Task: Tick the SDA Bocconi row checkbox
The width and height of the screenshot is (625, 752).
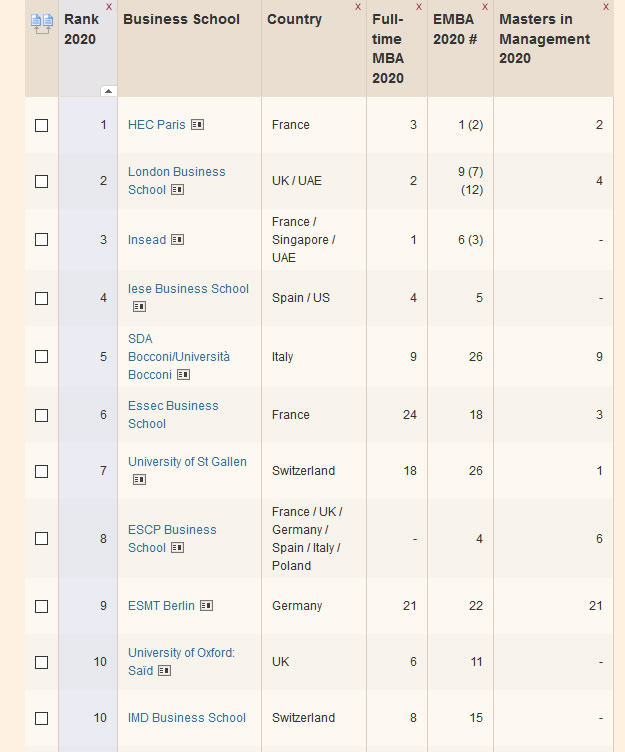Action: (x=42, y=356)
